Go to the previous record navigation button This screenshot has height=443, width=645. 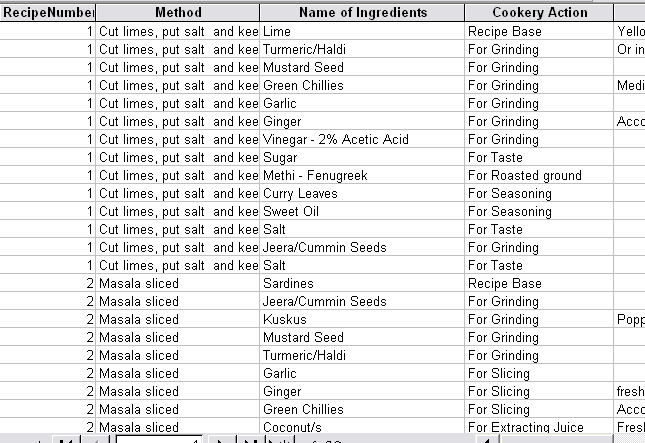[x=96, y=440]
